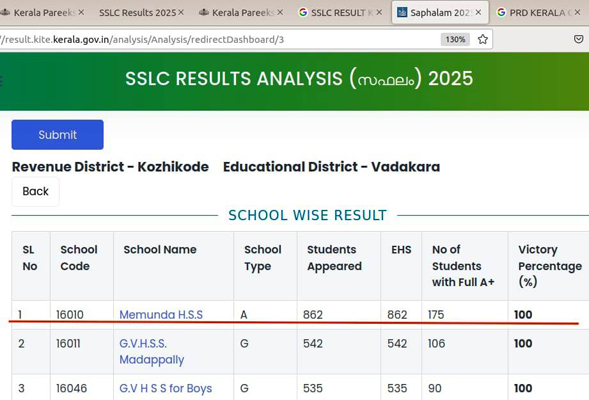Click the blue Submit button

point(57,135)
